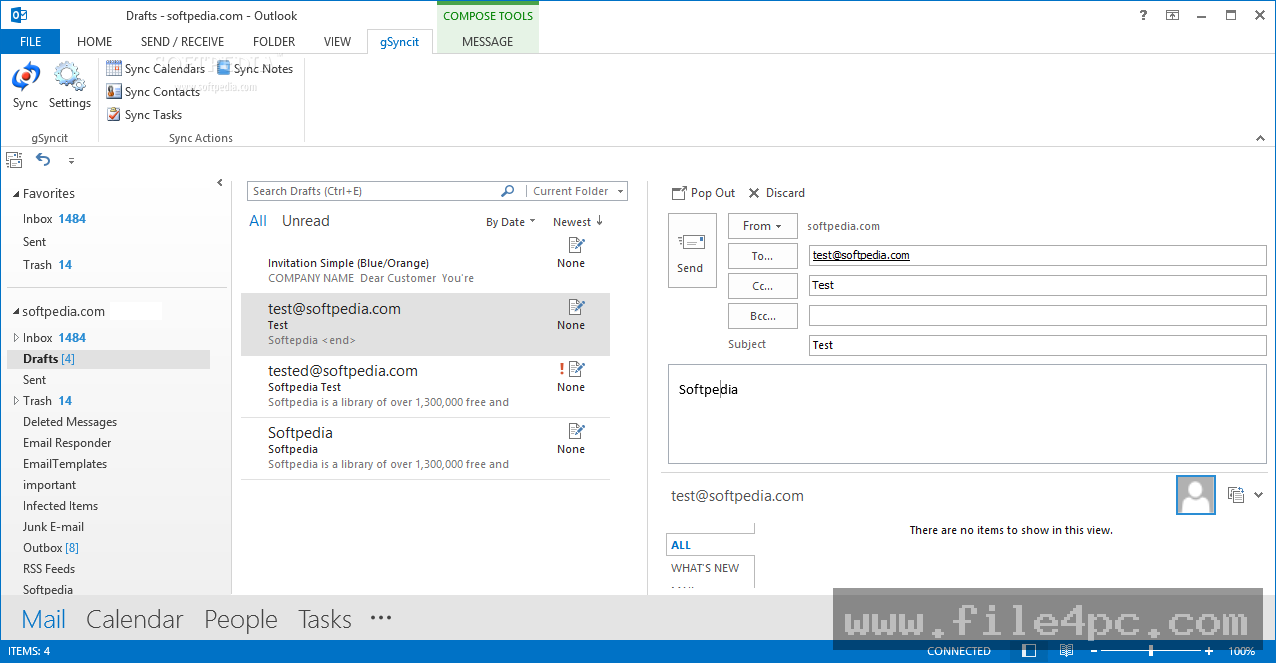This screenshot has width=1276, height=663.
Task: Collapse the Favorites group
Action: point(15,194)
